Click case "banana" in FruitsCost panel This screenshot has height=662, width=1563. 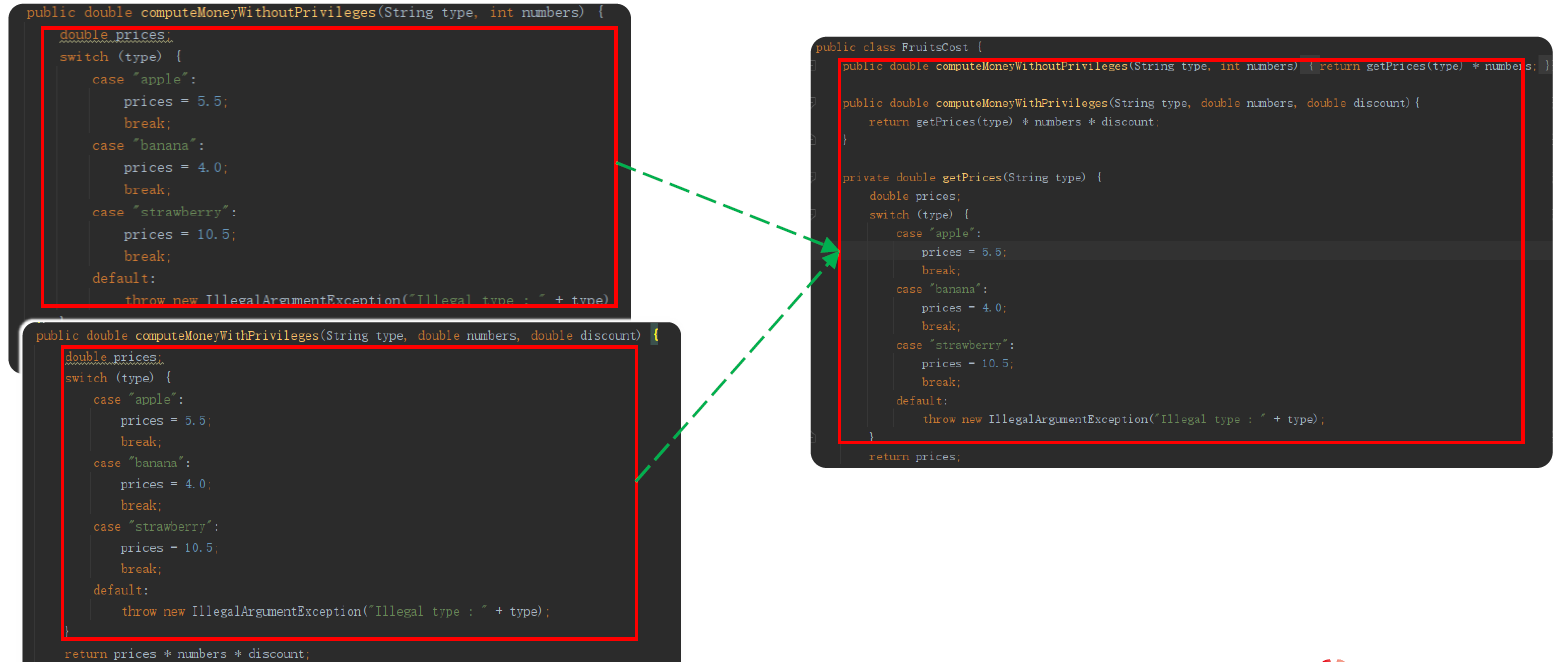click(942, 289)
